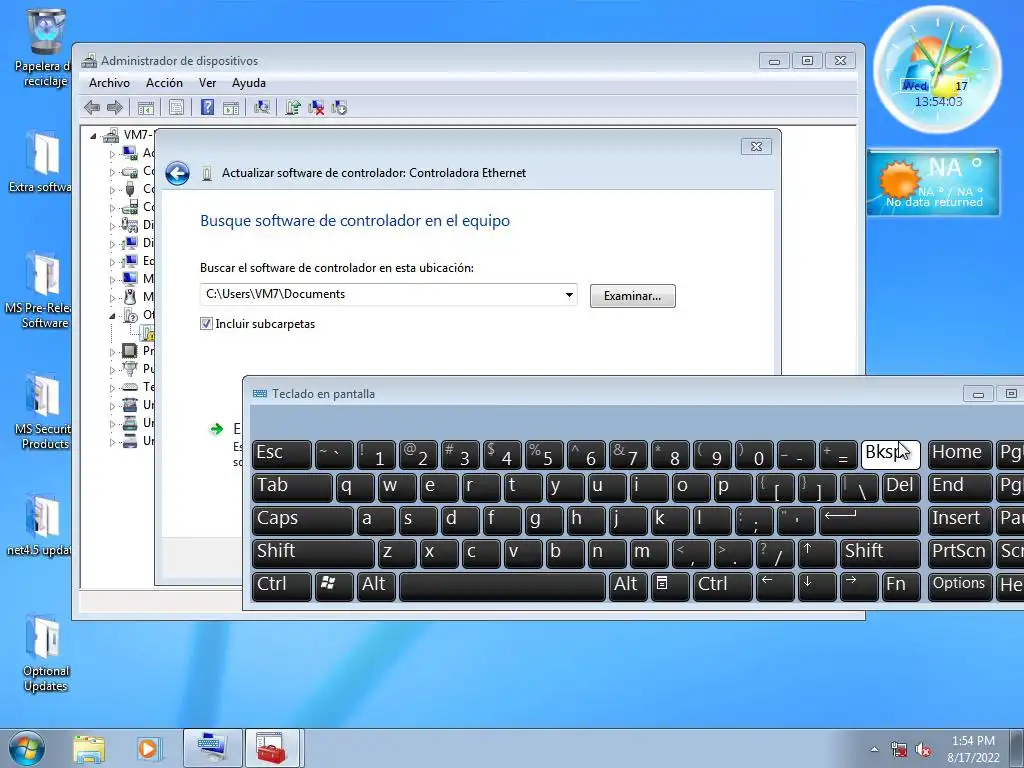Image resolution: width=1024 pixels, height=768 pixels.
Task: Toggle the action pane toolbar icon
Action: point(231,108)
